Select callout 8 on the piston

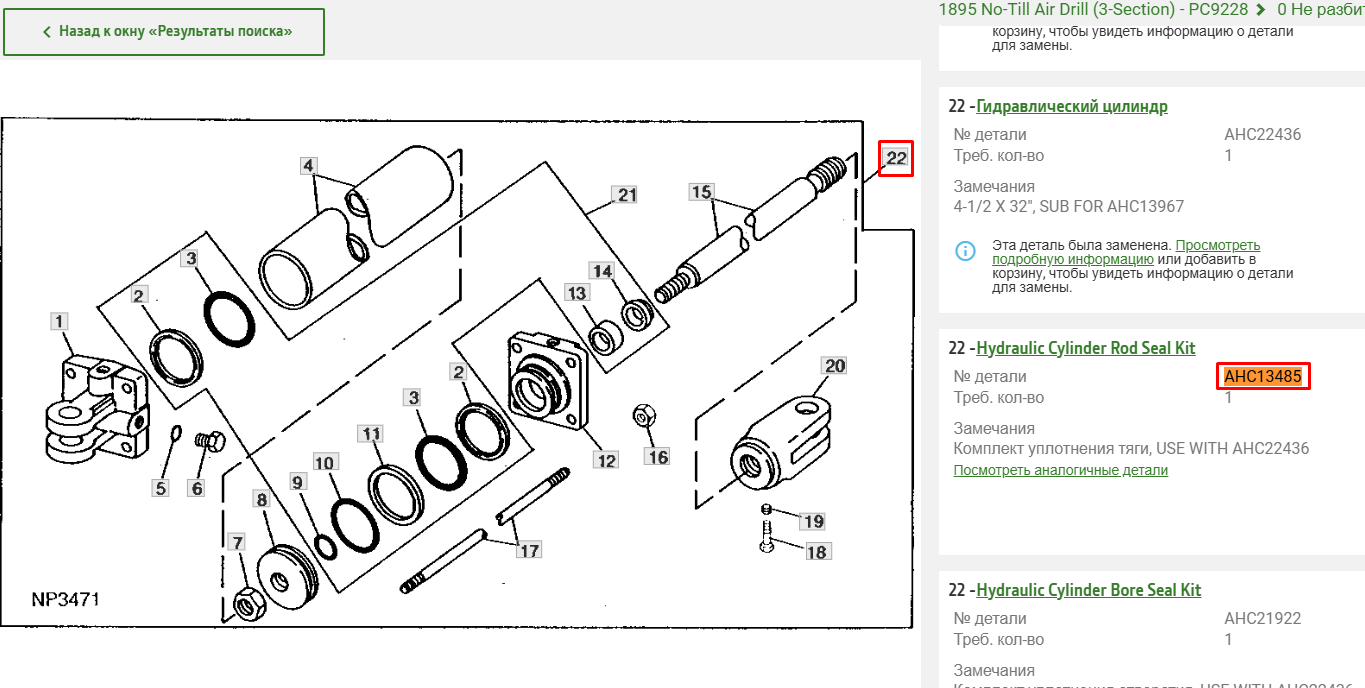click(261, 499)
